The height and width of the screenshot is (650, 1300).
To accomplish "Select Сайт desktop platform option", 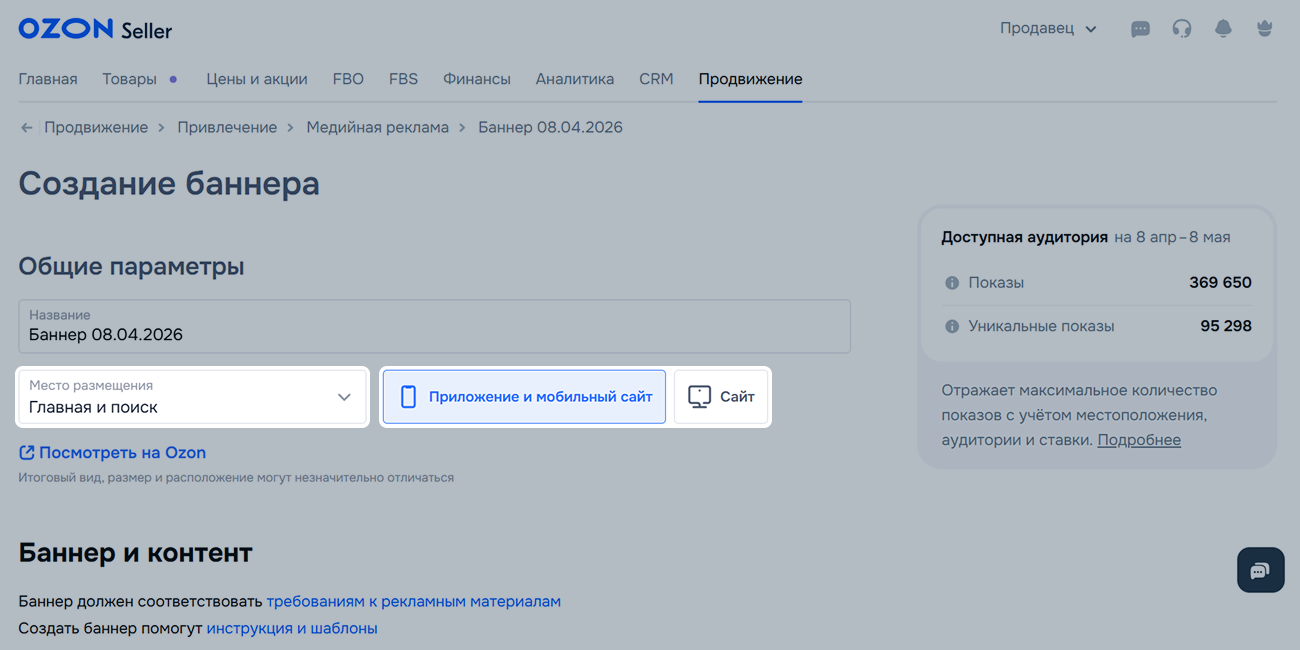I will click(721, 397).
